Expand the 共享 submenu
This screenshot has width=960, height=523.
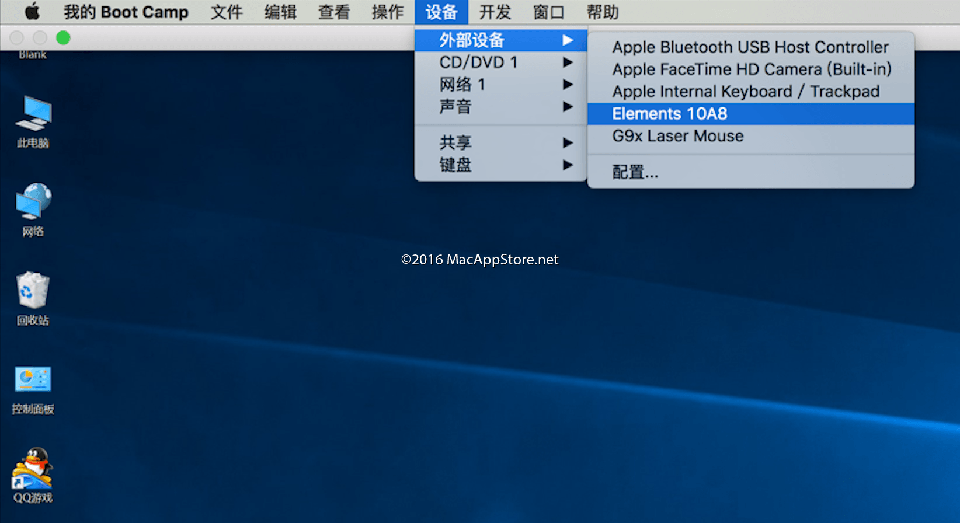501,143
